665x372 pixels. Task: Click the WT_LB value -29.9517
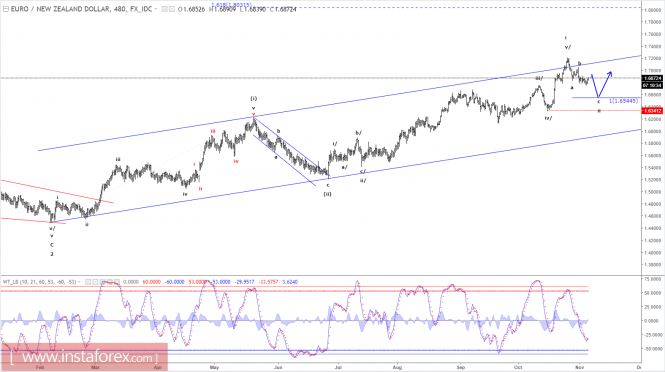244,282
